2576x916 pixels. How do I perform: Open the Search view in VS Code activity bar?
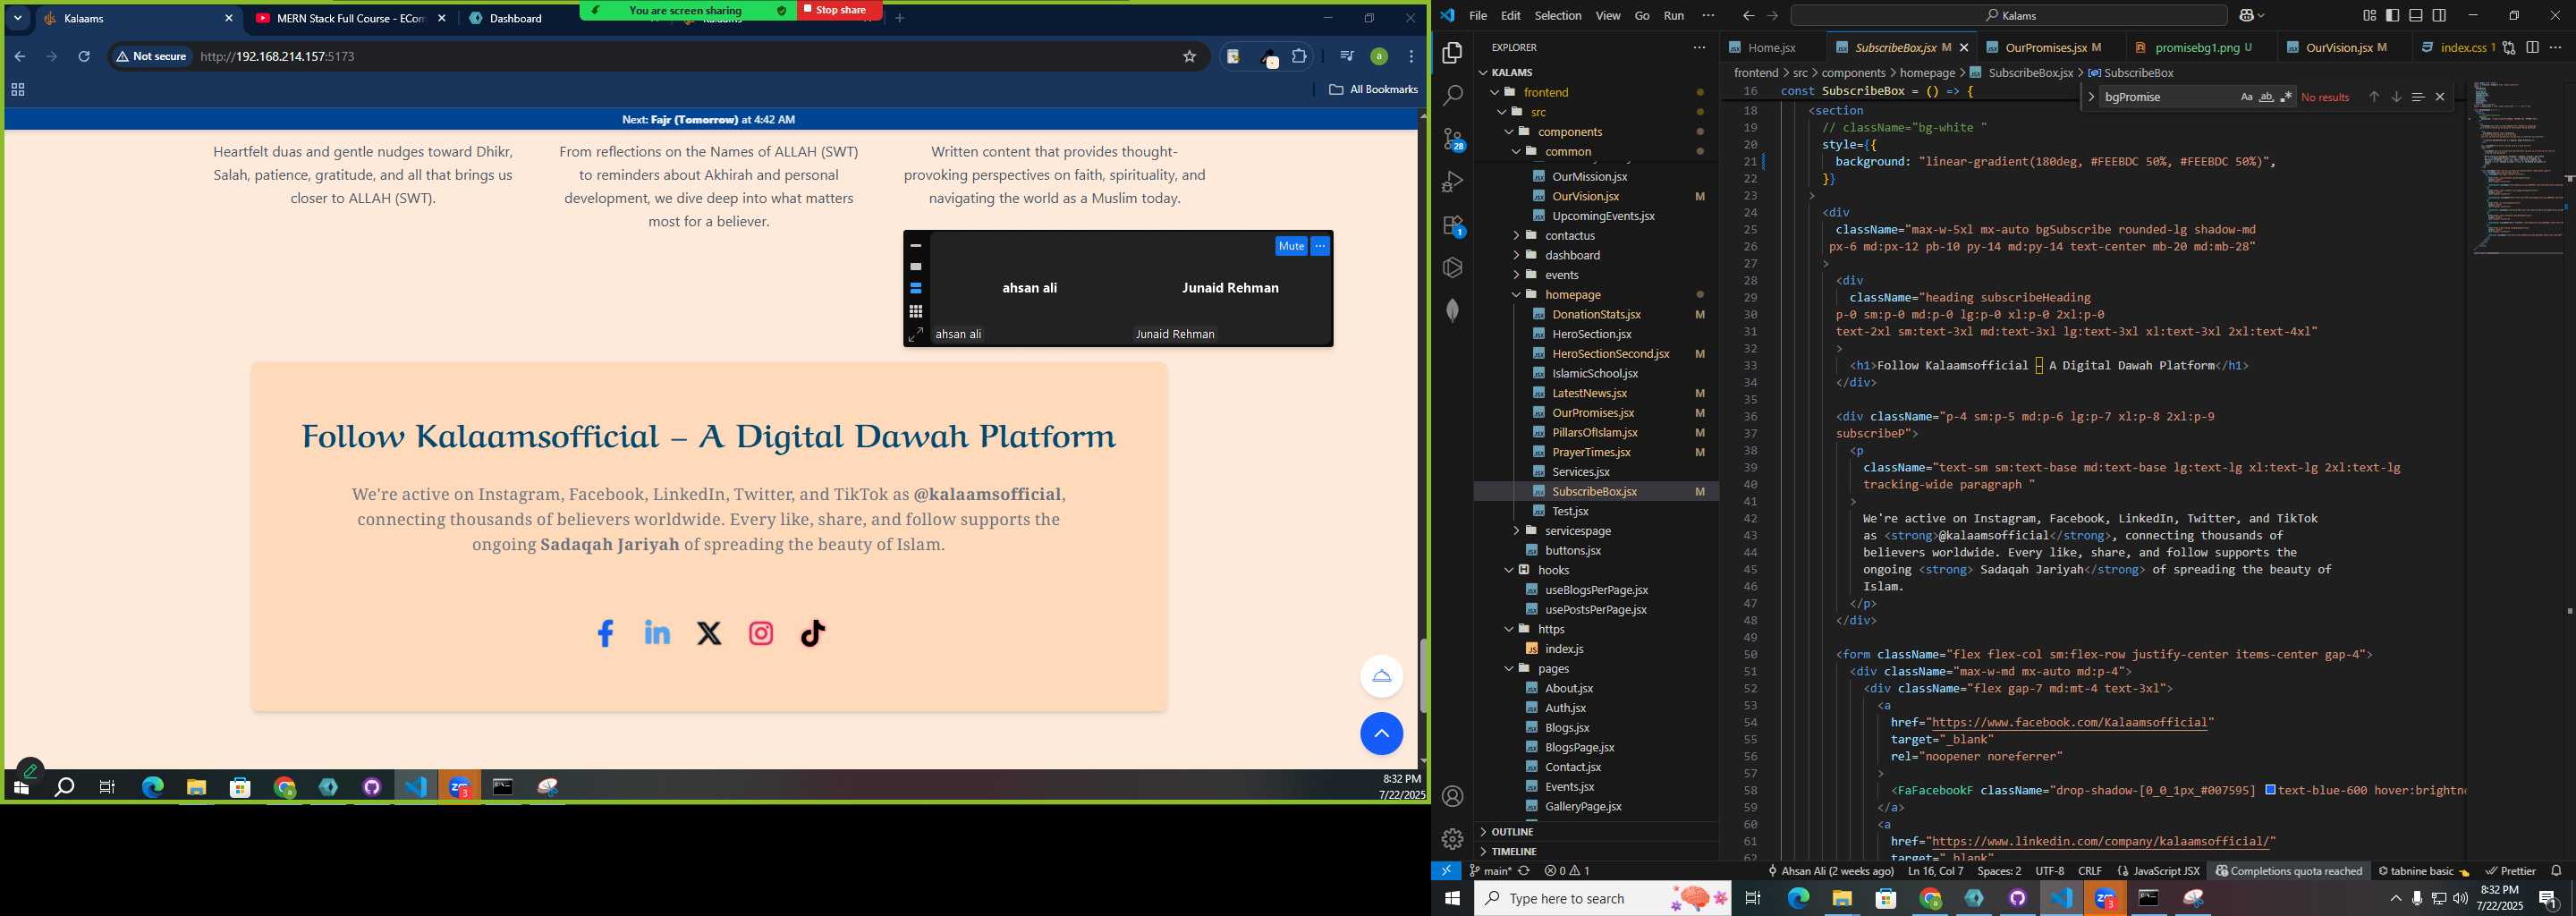coord(1453,95)
